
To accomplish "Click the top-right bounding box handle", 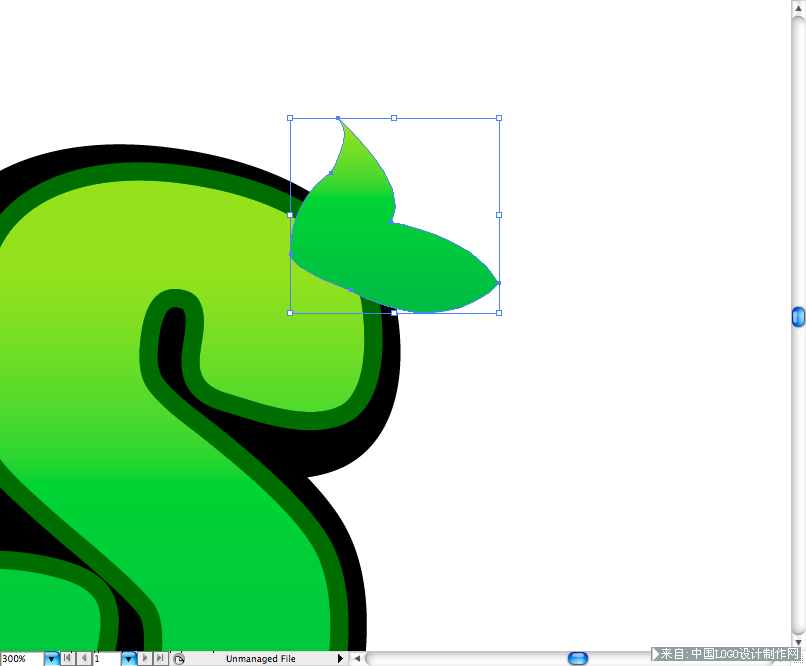I will [x=499, y=118].
